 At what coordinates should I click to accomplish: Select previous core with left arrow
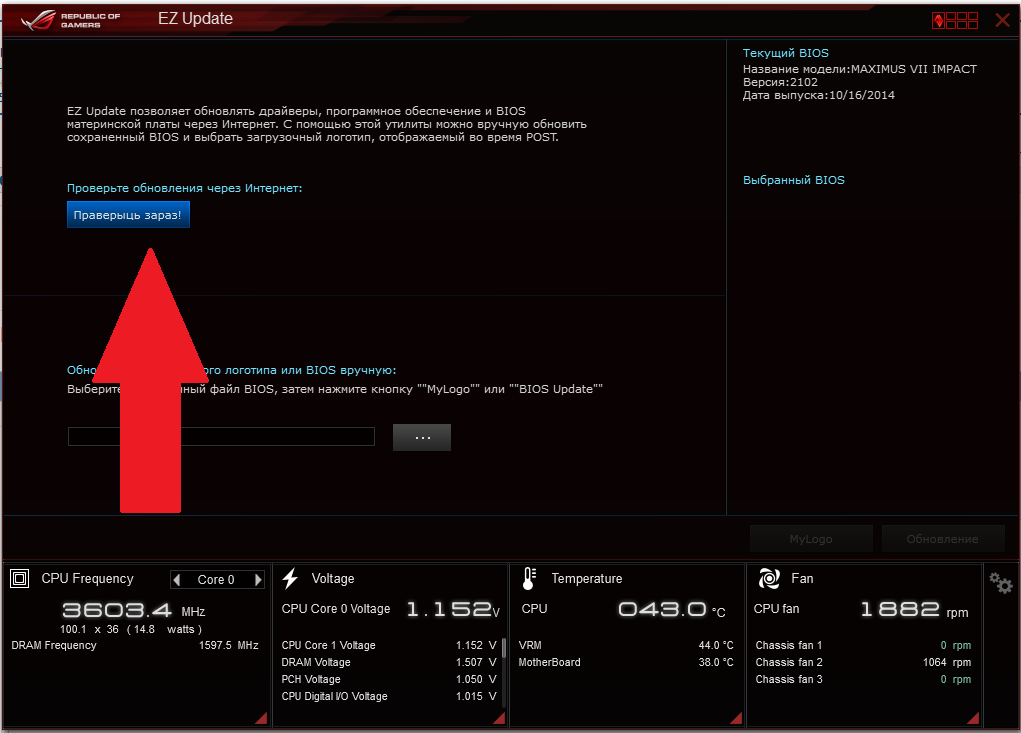click(176, 579)
